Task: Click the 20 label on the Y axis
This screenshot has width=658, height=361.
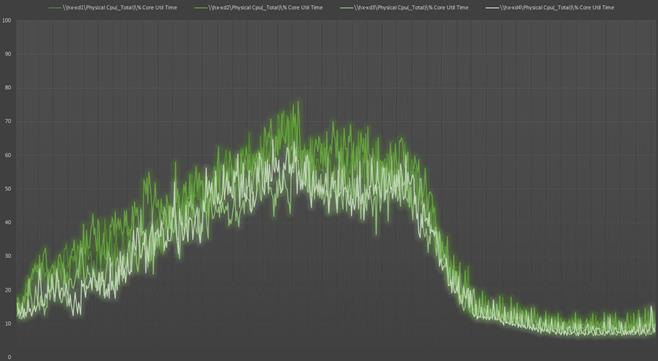Action: [8, 290]
